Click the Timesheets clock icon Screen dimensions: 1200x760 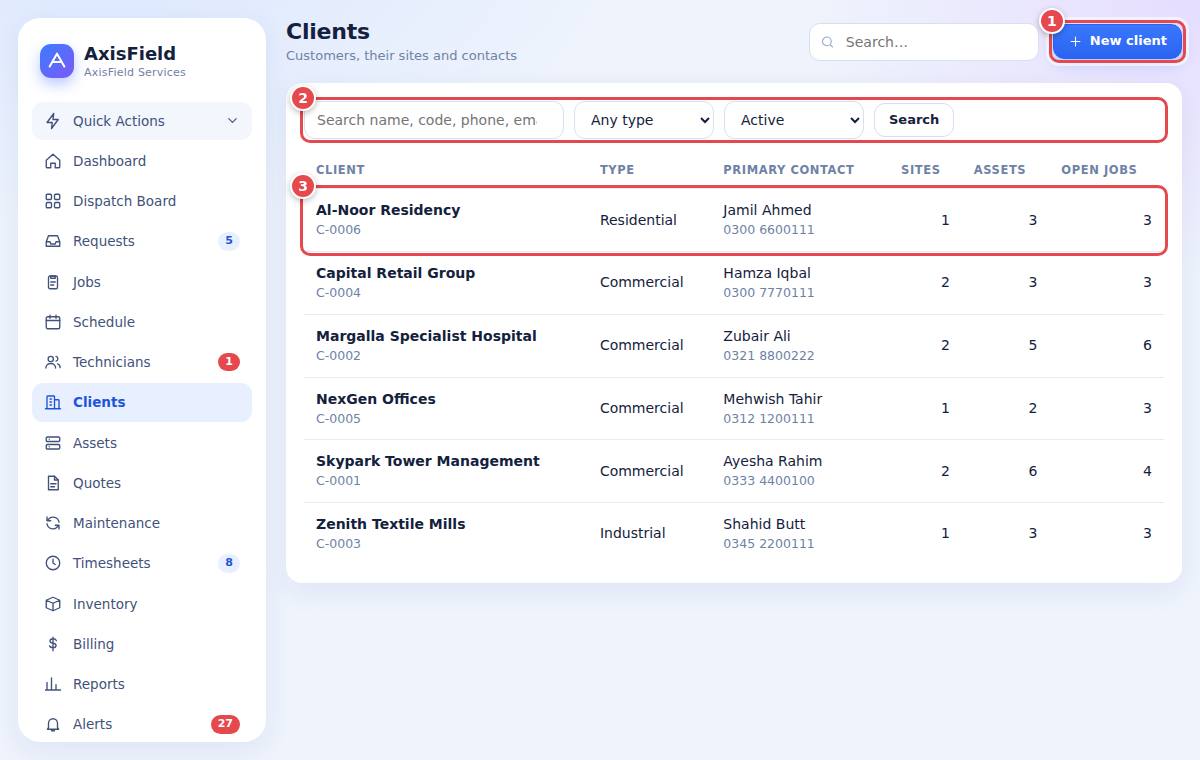tap(53, 563)
